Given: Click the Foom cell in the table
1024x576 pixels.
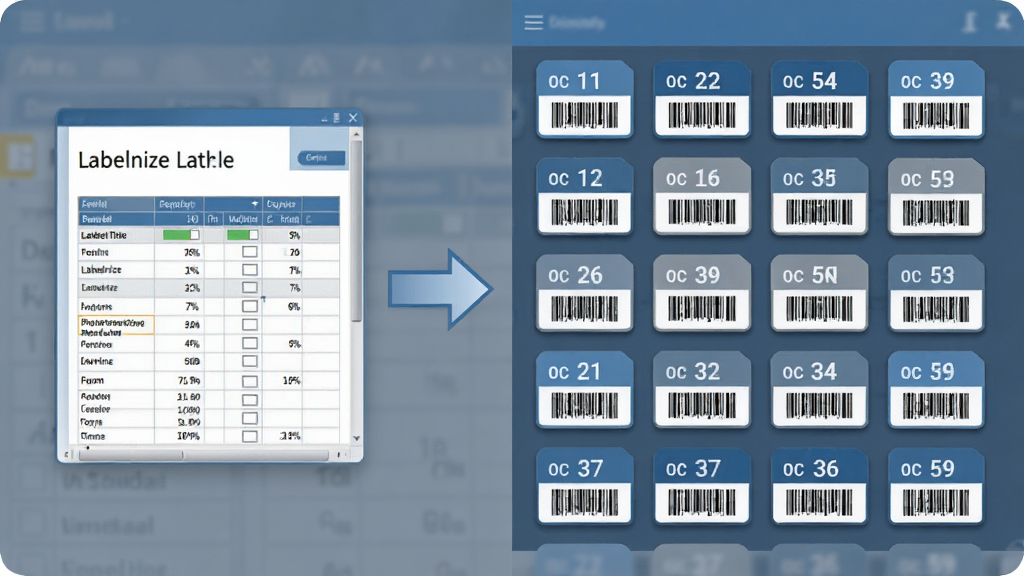Looking at the screenshot, I should click(x=116, y=380).
